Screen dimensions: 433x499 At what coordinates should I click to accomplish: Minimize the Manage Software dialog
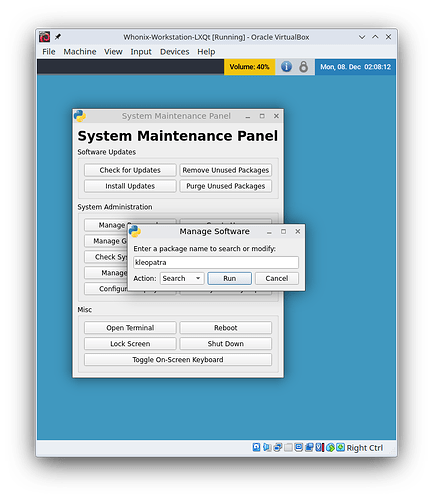coord(269,232)
